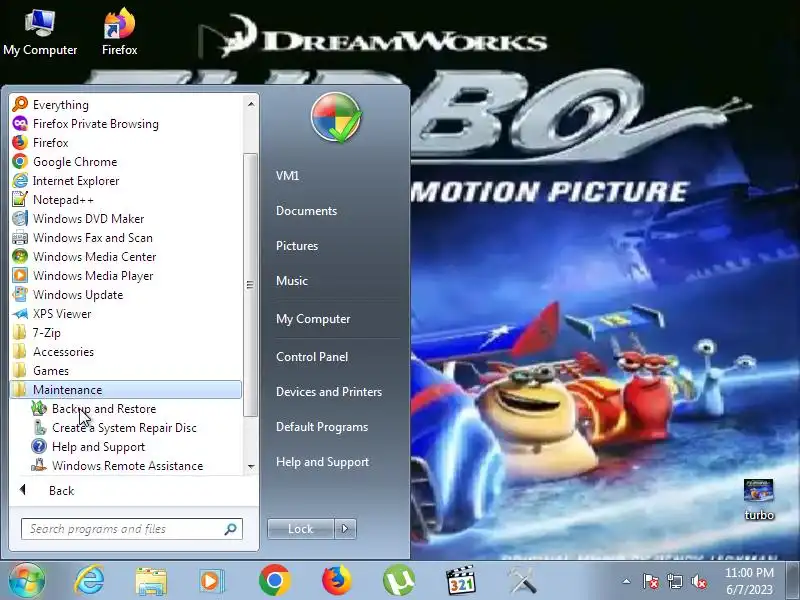This screenshot has width=800, height=600.
Task: Open Pictures from the Start menu
Action: [x=297, y=245]
